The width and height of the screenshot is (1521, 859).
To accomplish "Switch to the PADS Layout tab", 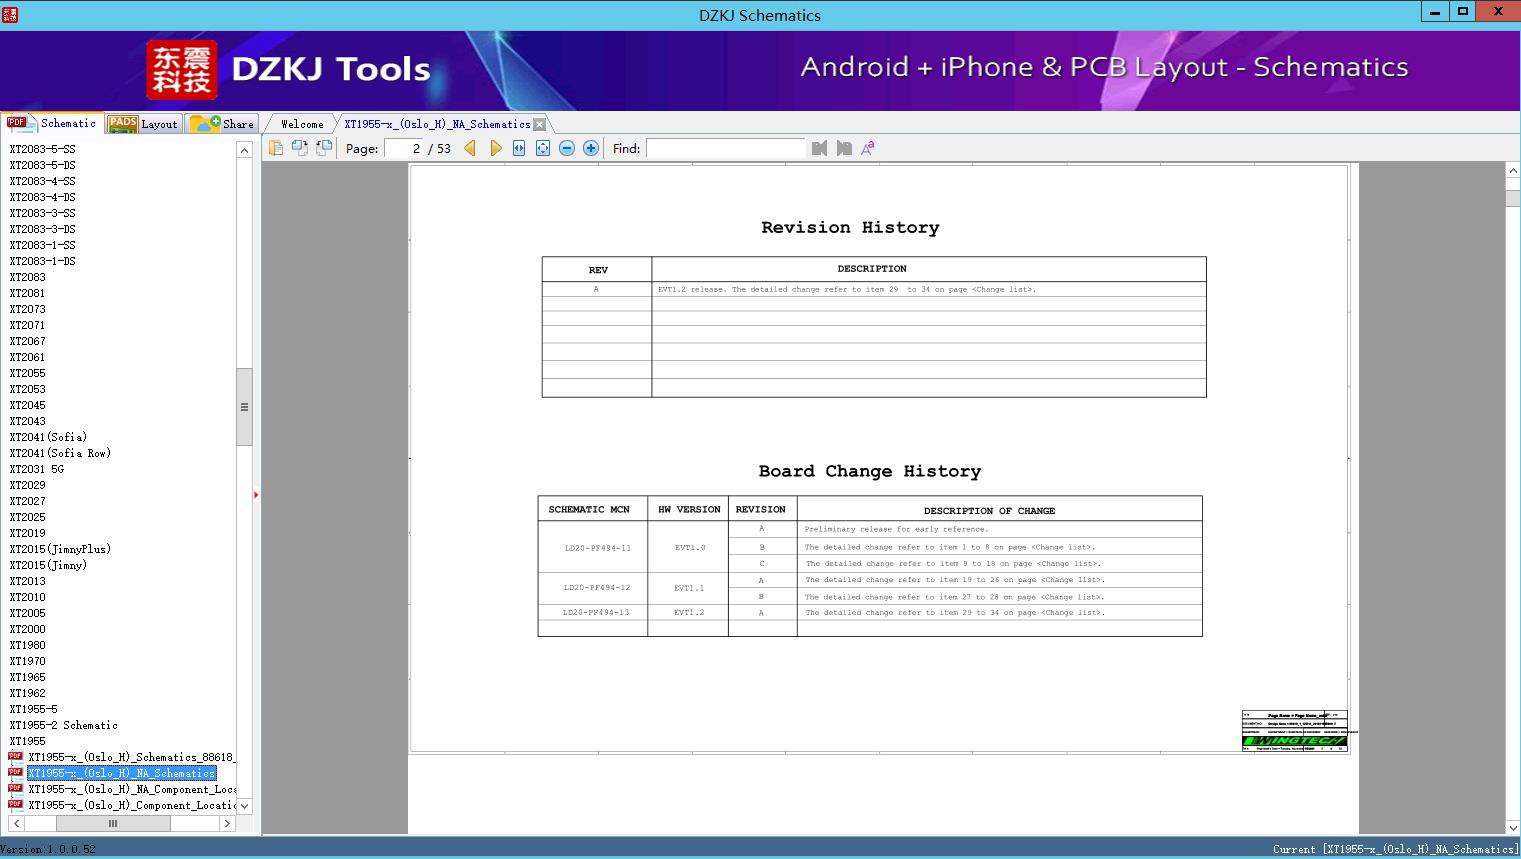I will (143, 124).
